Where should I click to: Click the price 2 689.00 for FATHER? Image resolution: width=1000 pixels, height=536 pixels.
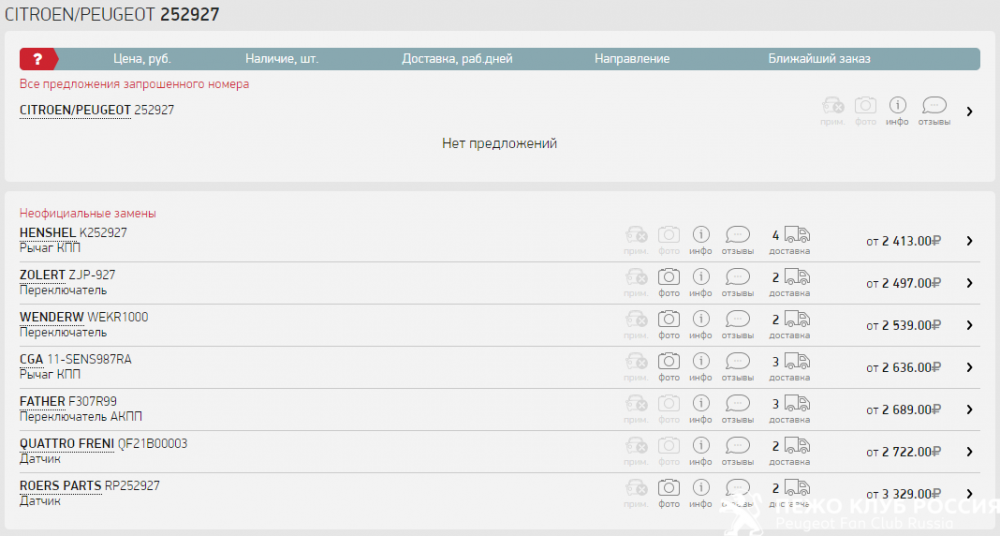click(910, 410)
